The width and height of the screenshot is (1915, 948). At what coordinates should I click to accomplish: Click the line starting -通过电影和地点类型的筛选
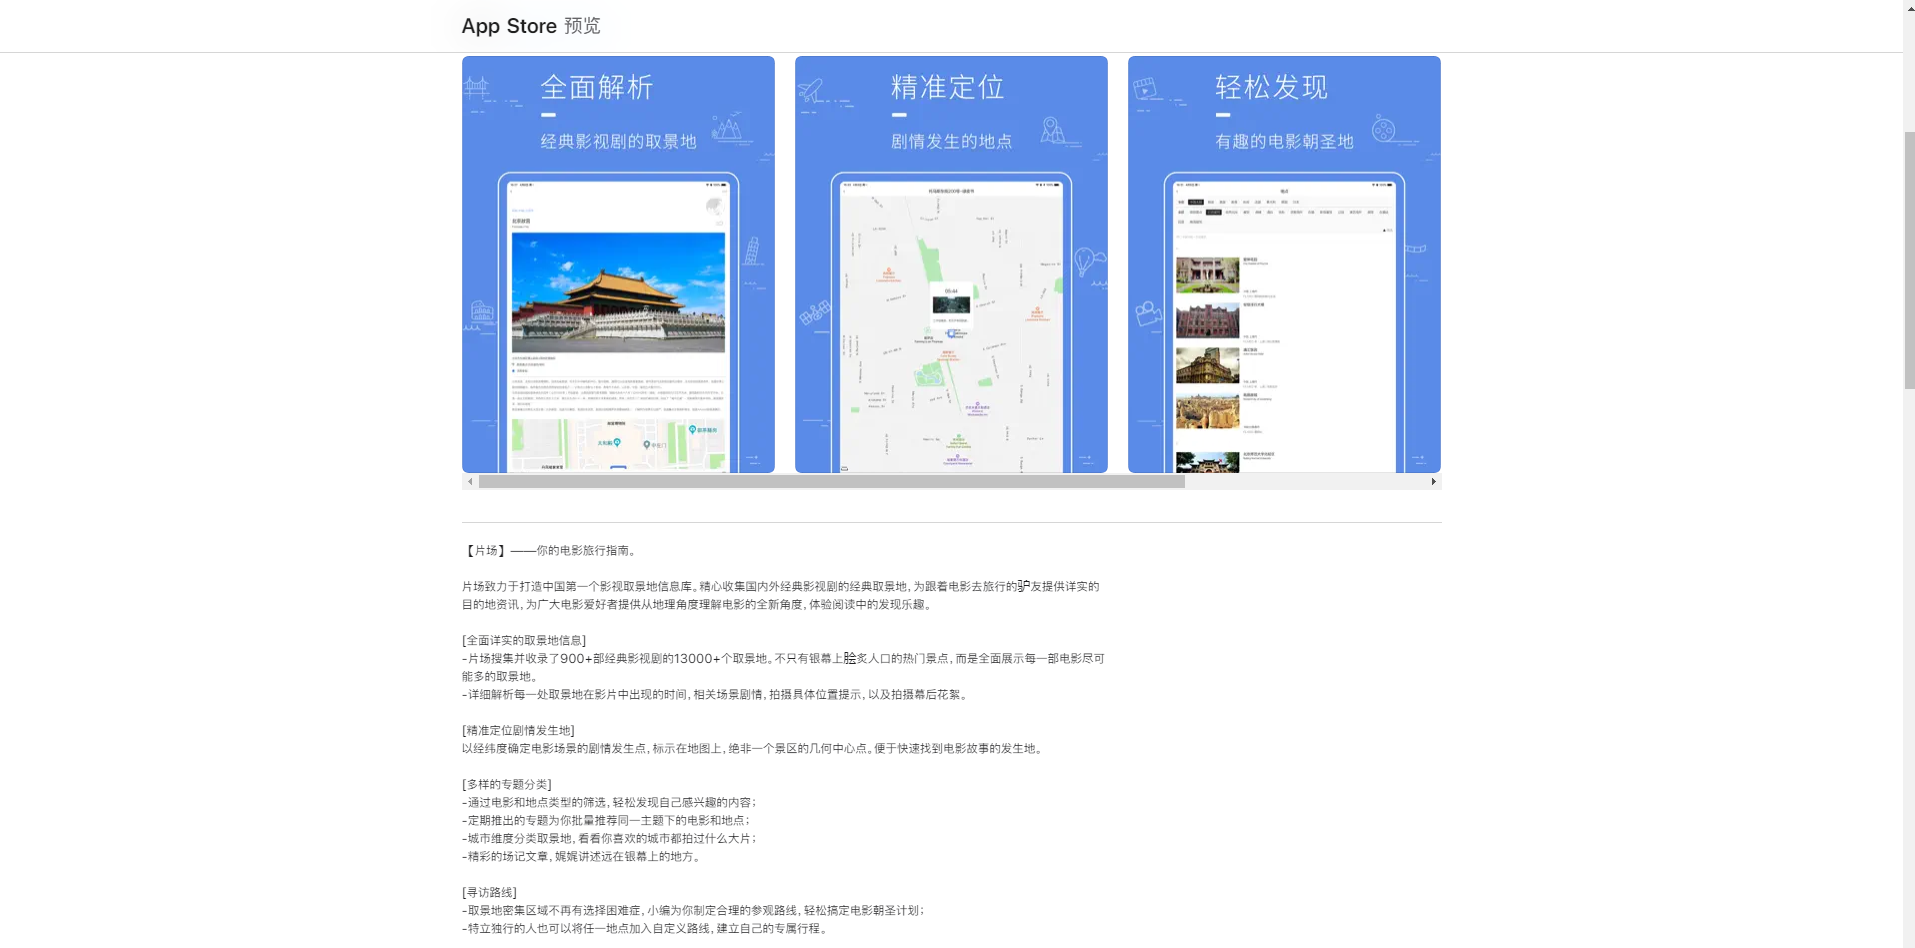(609, 802)
